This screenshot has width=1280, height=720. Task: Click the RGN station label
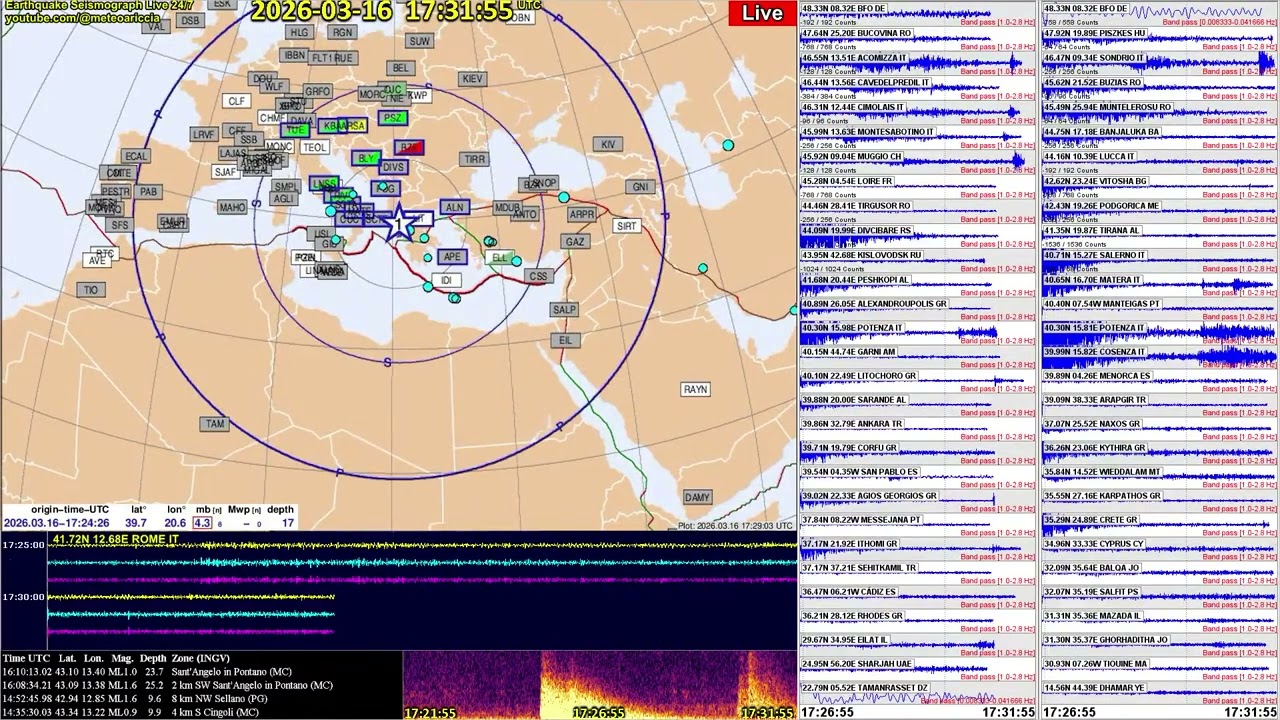[x=343, y=32]
